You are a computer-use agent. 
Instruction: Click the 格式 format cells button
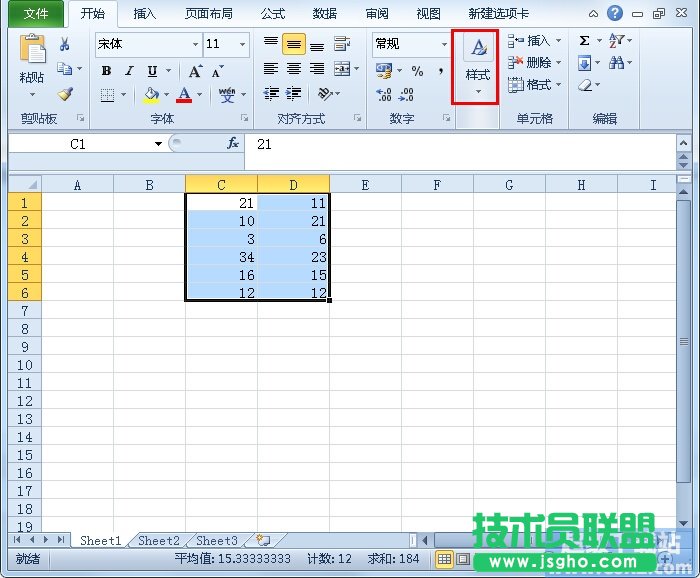click(x=535, y=84)
